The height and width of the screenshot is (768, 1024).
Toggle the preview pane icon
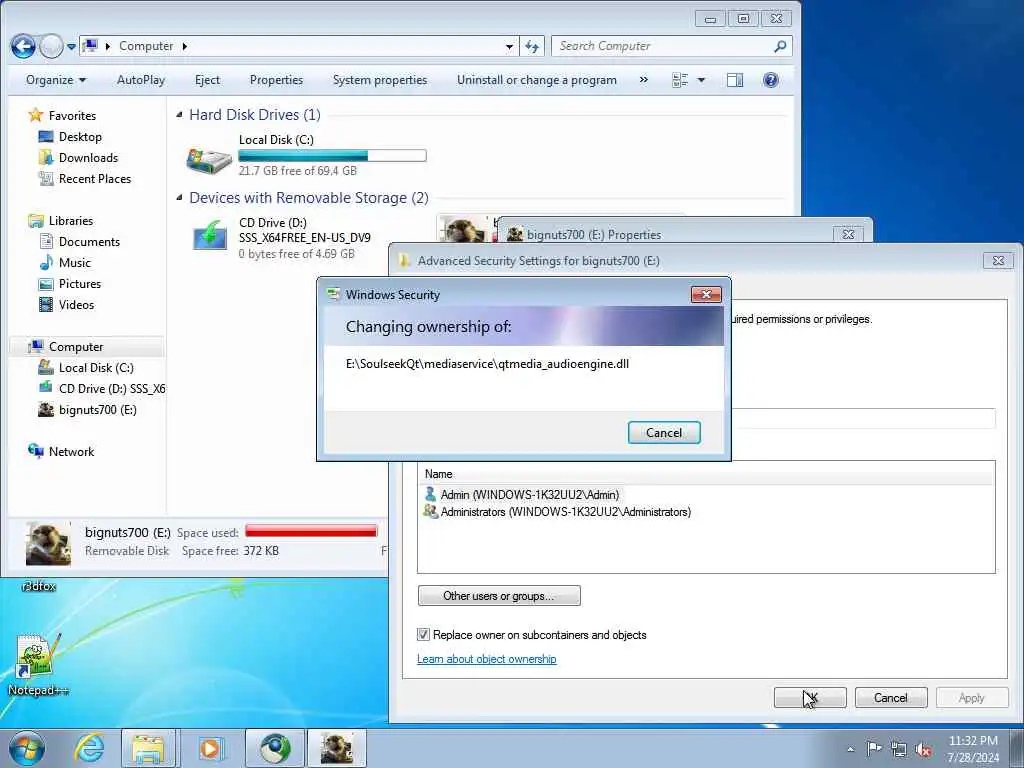click(x=735, y=80)
